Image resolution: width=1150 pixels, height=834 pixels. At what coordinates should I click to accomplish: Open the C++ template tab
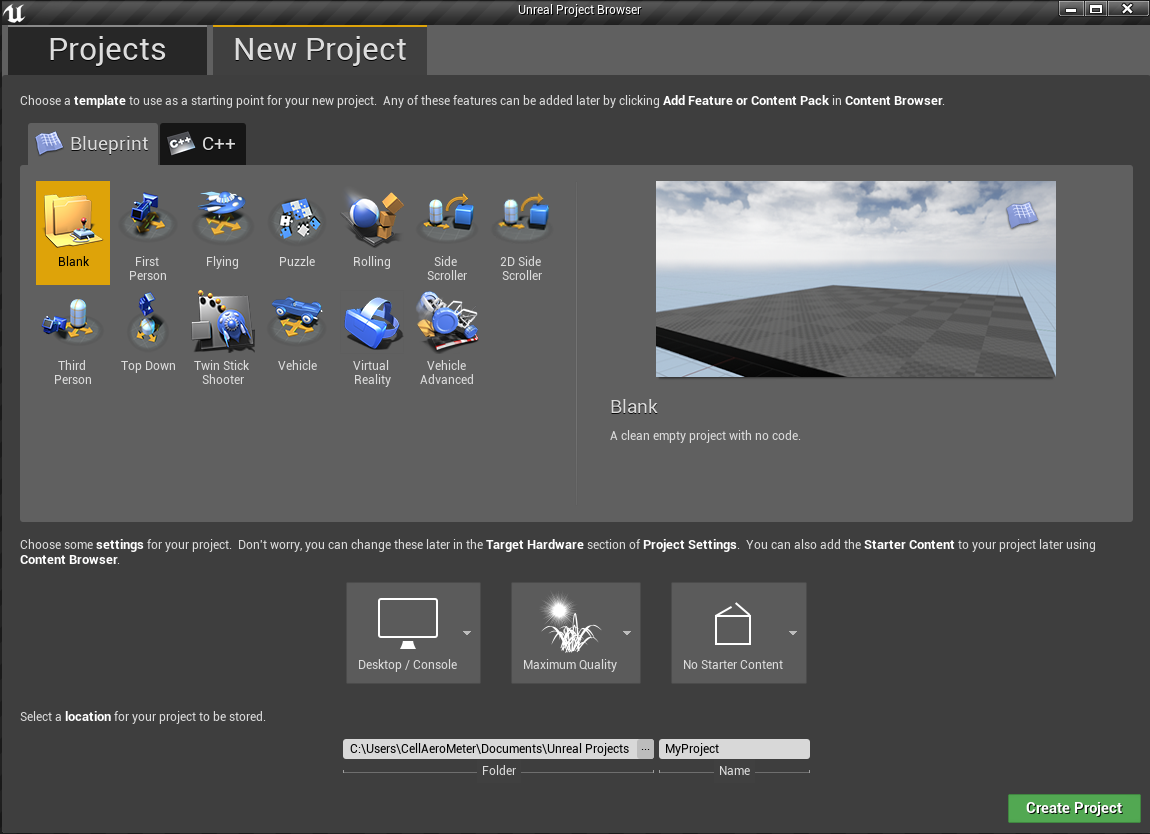click(203, 144)
